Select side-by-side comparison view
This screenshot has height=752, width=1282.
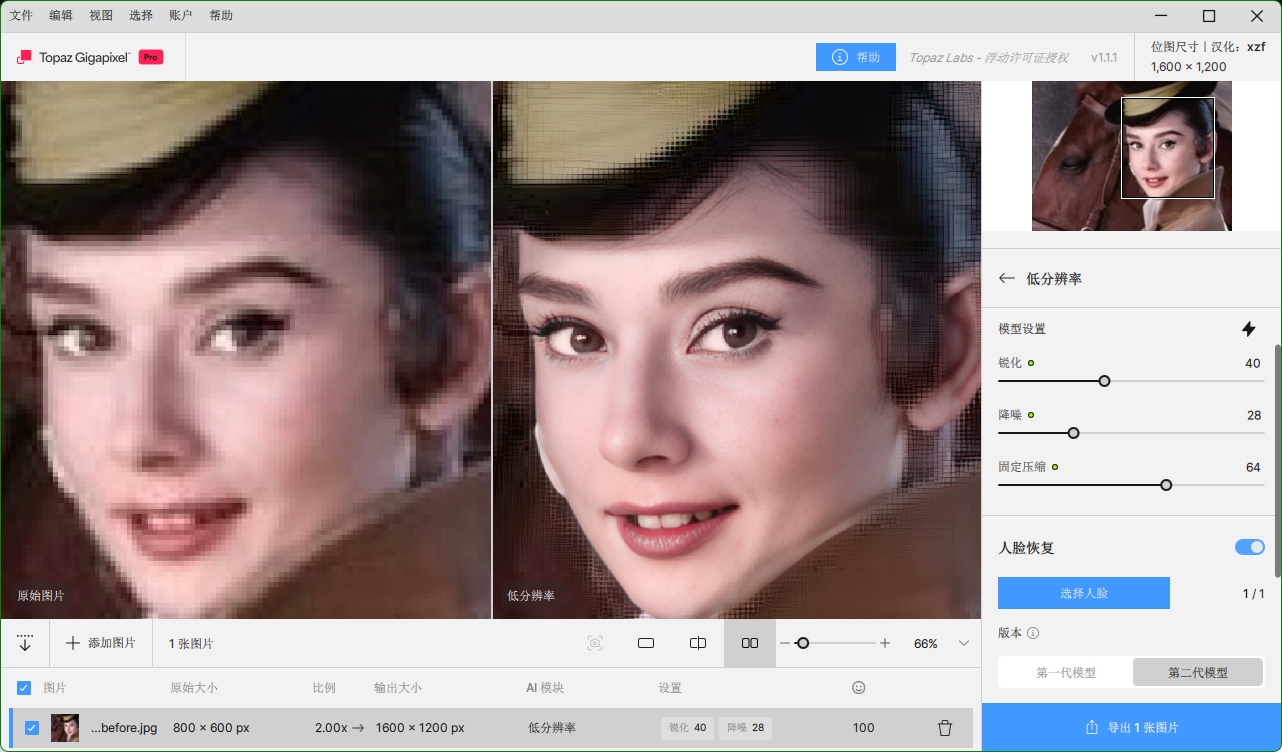750,643
